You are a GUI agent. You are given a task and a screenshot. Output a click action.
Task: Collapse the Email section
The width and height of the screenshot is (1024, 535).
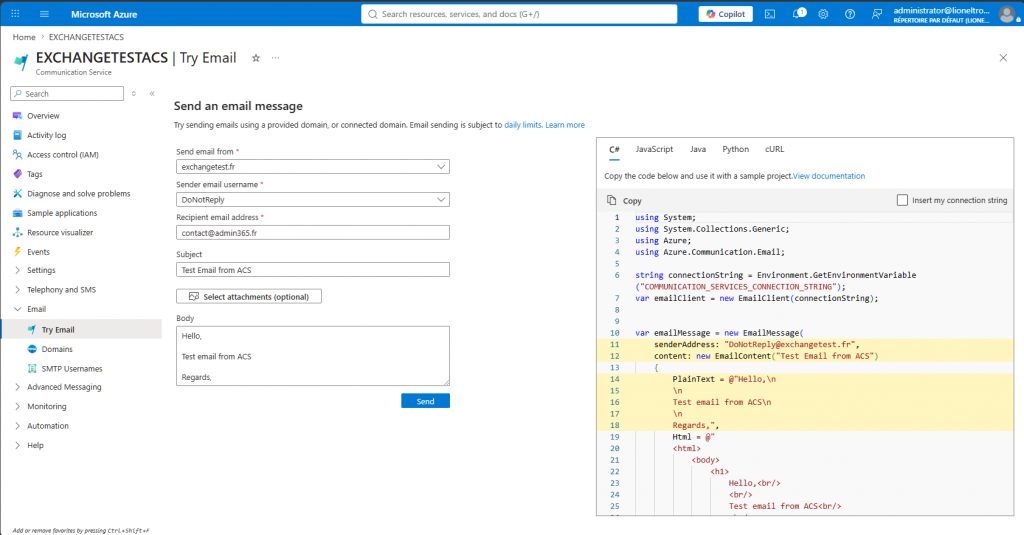[18, 309]
